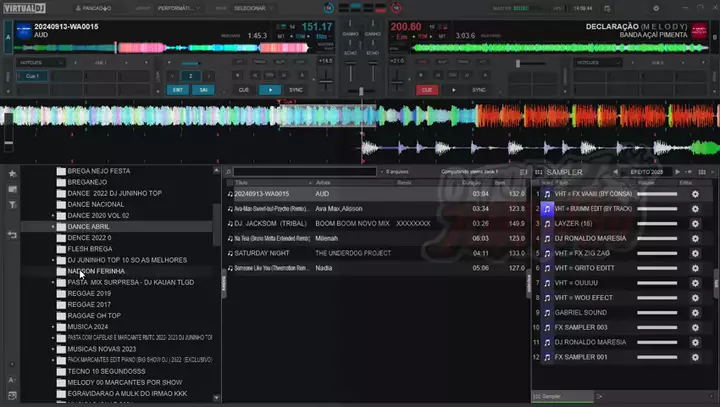Click the search magnifier icon
Viewport: 720px width, 407px height.
[228, 172]
